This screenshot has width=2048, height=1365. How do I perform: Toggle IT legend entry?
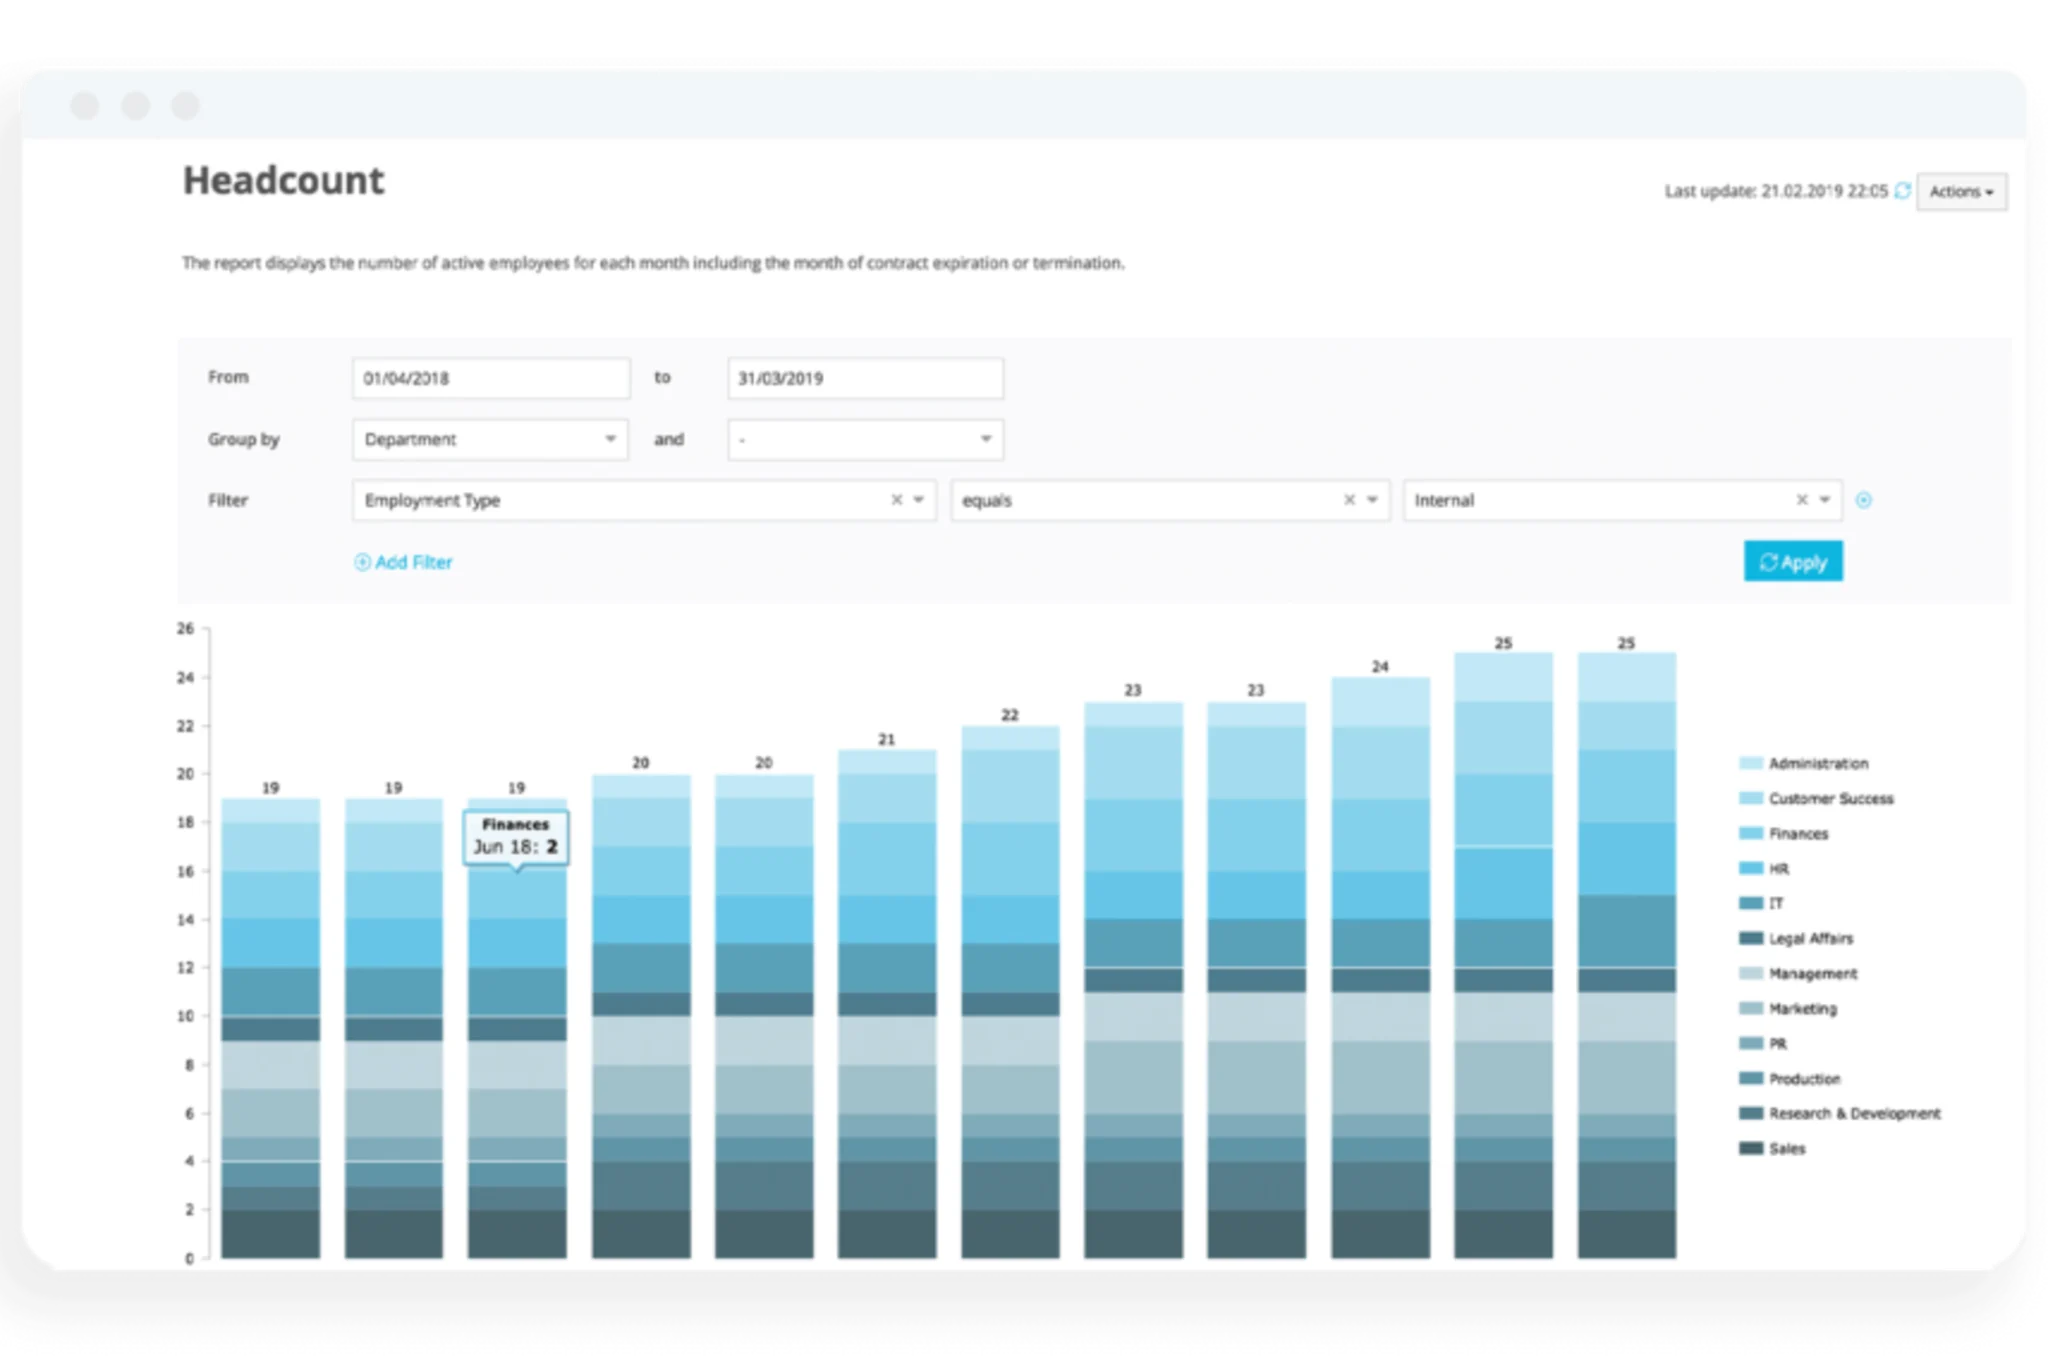pyautogui.click(x=1762, y=903)
